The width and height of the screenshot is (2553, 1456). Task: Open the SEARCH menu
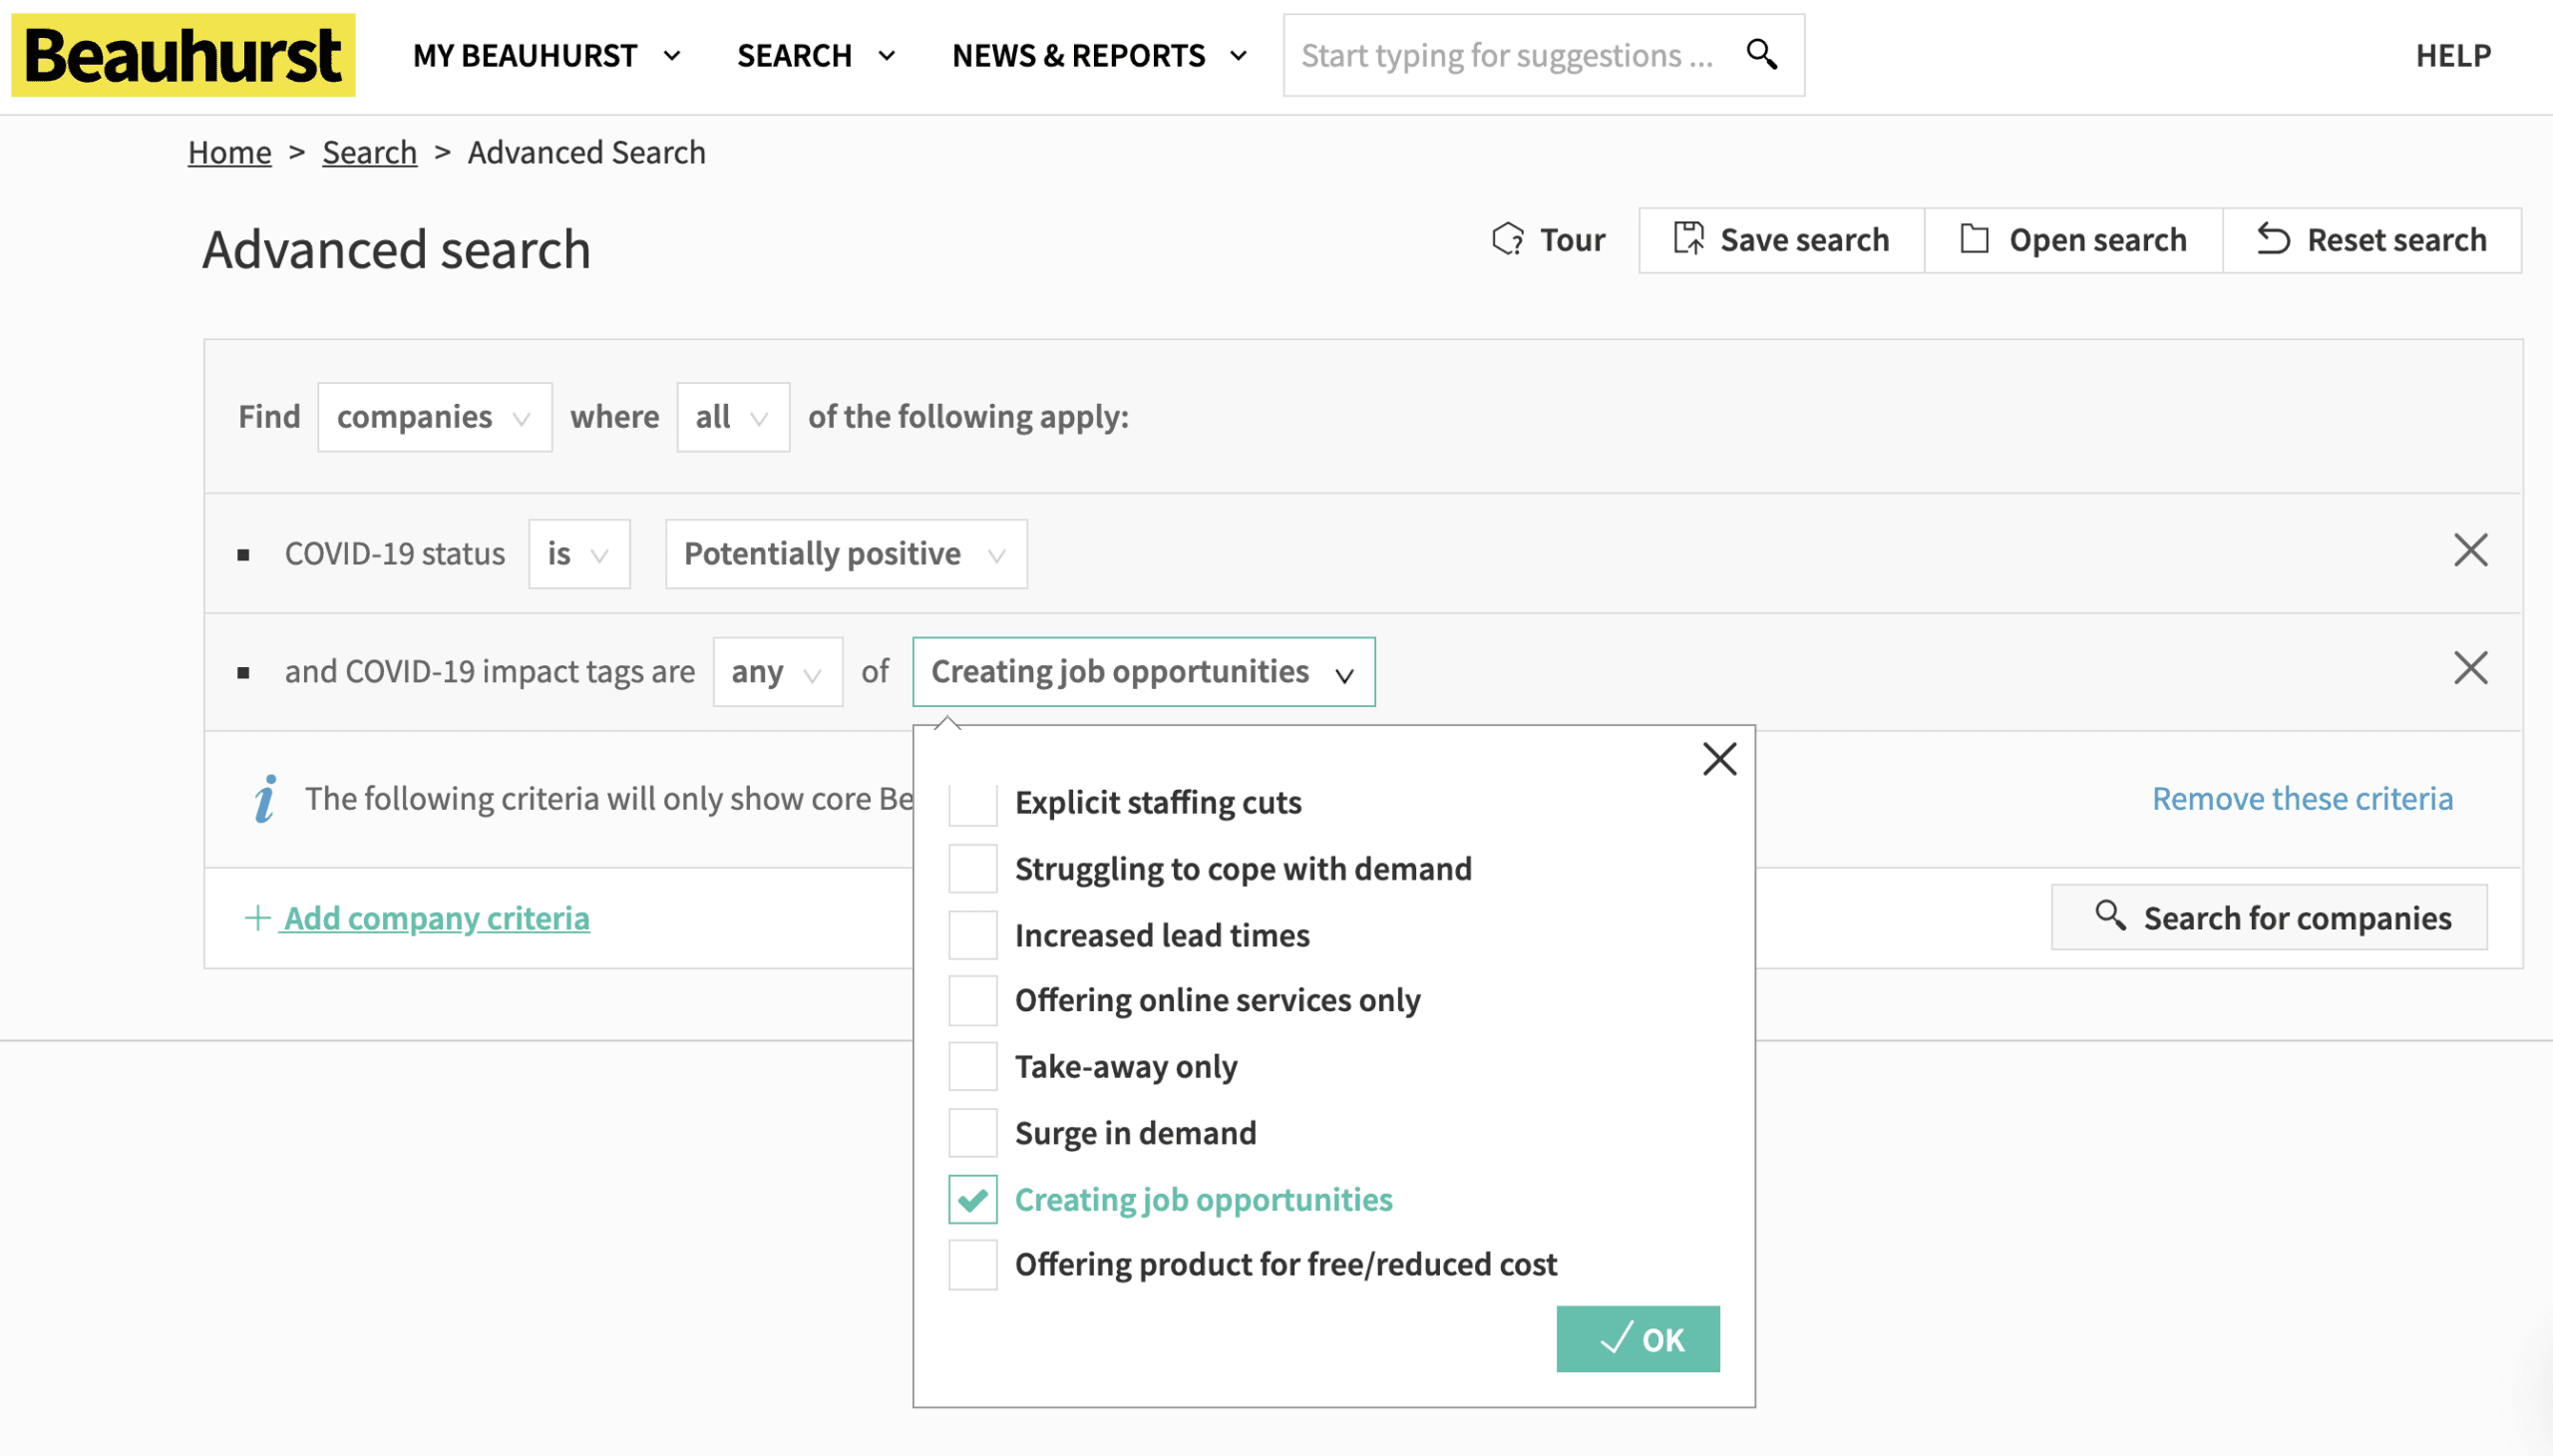815,56
